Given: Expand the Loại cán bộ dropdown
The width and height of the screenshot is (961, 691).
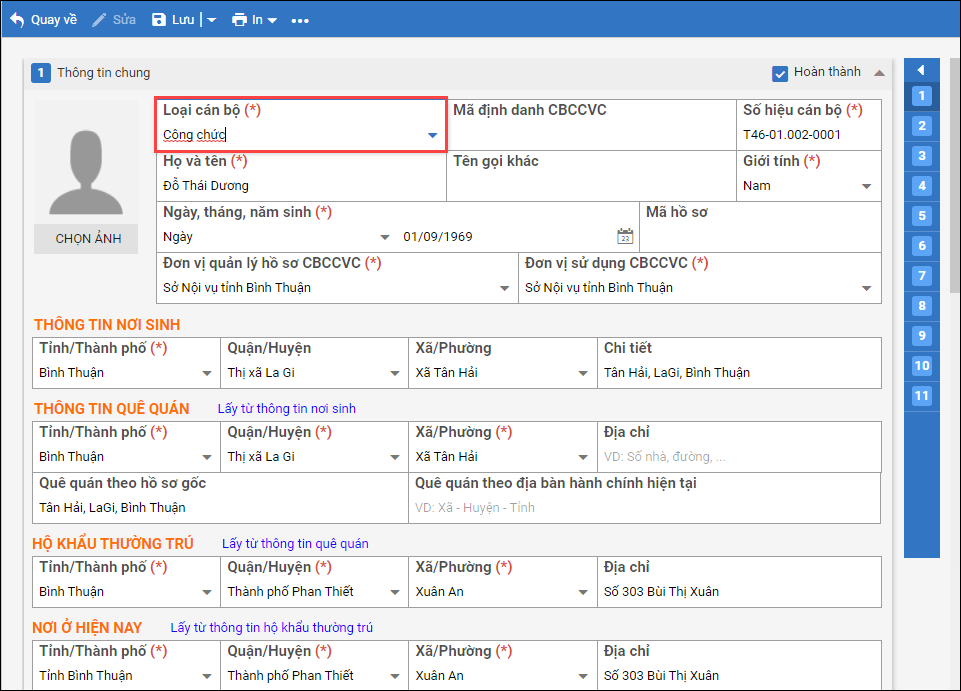Looking at the screenshot, I should click(432, 135).
